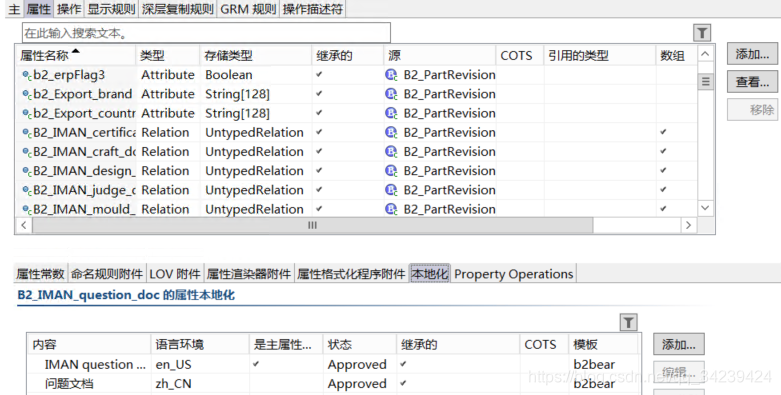Click the inherited checkmark for B2_IMAN_judge_
Screen dimensions: 781x395
click(319, 189)
